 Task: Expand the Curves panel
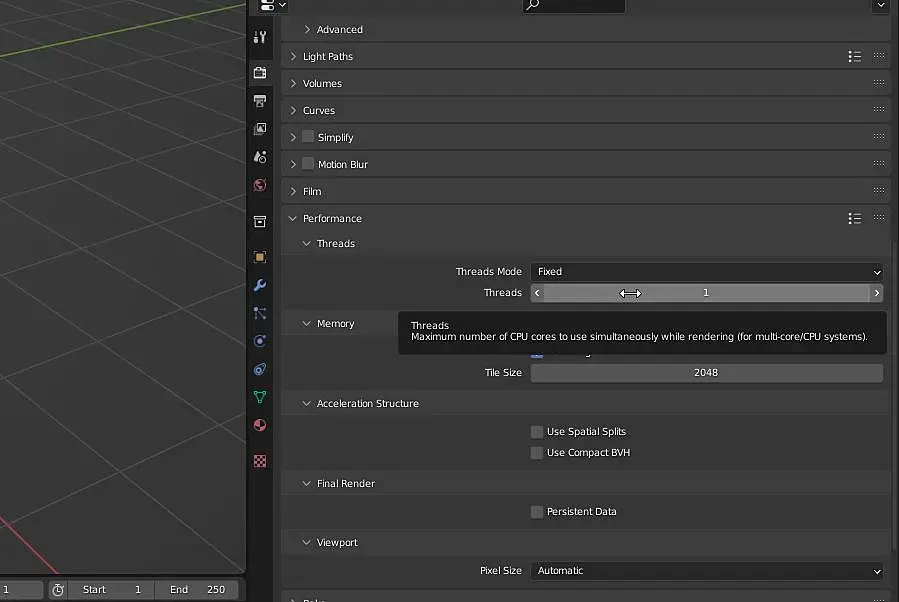coord(294,110)
